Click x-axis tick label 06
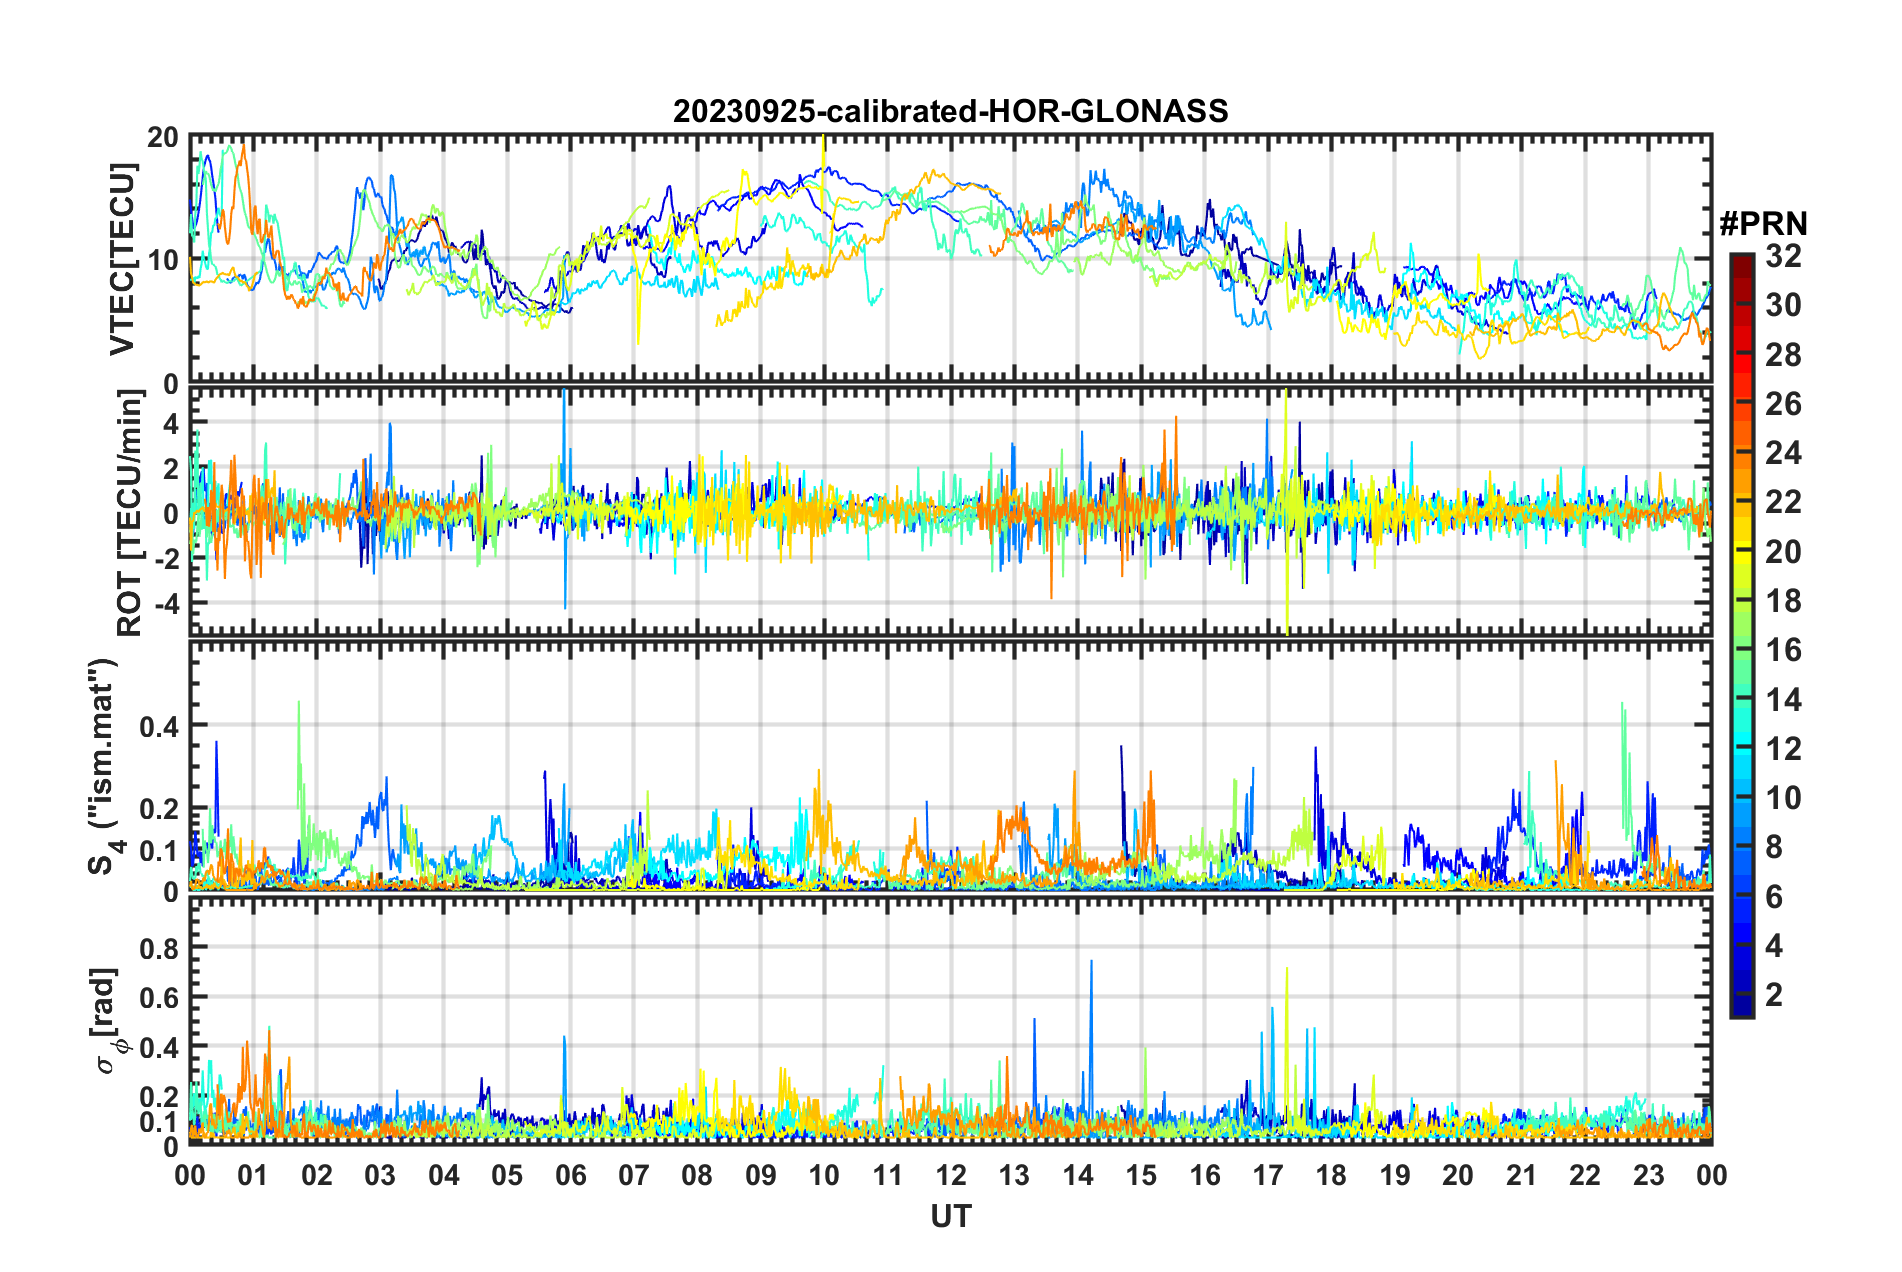Screen dimensions: 1902x1272 tap(570, 1175)
